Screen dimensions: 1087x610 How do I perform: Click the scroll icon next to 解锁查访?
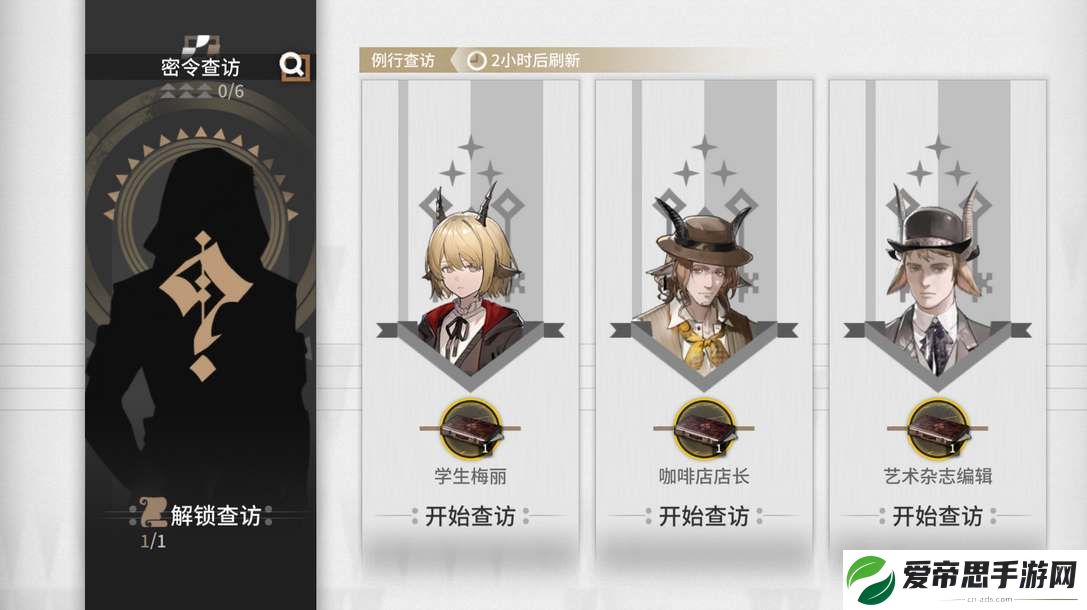click(x=152, y=514)
